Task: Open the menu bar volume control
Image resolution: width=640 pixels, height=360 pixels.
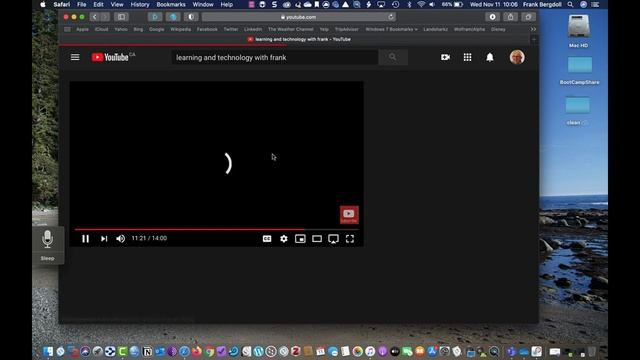Action: [x=432, y=4]
